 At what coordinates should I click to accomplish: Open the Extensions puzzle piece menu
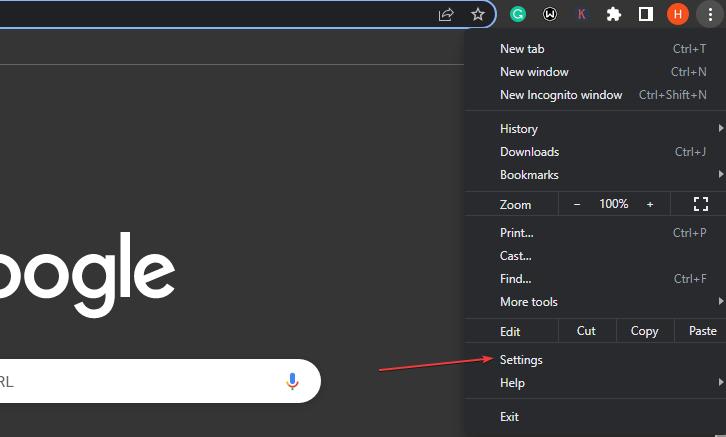point(614,14)
